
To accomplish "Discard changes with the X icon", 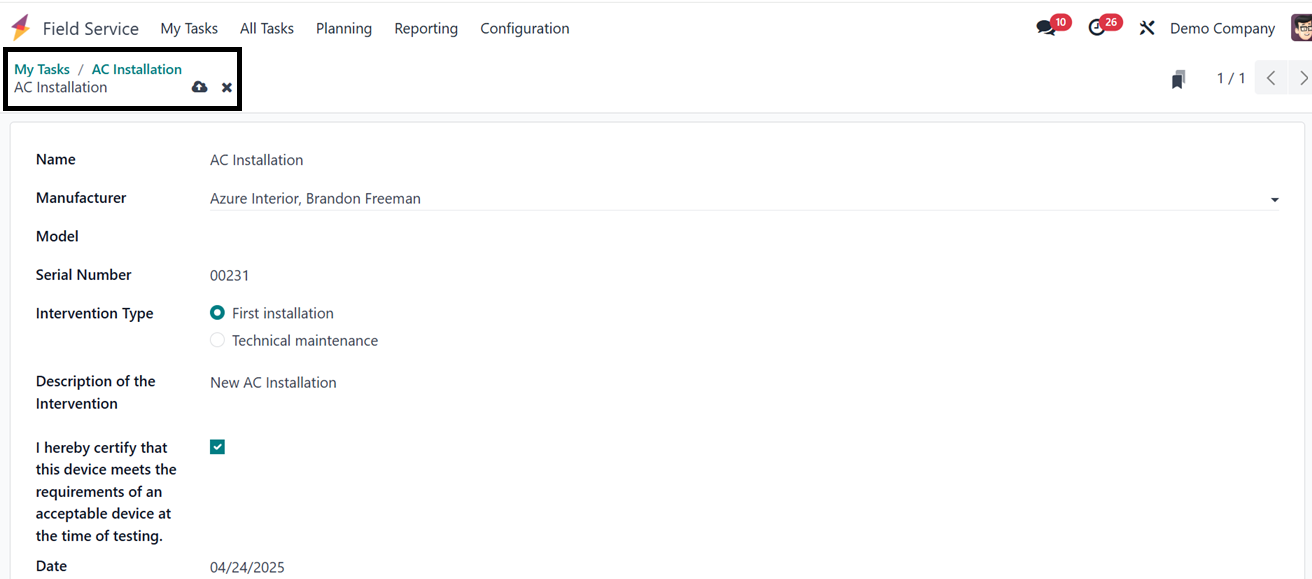I will point(227,88).
